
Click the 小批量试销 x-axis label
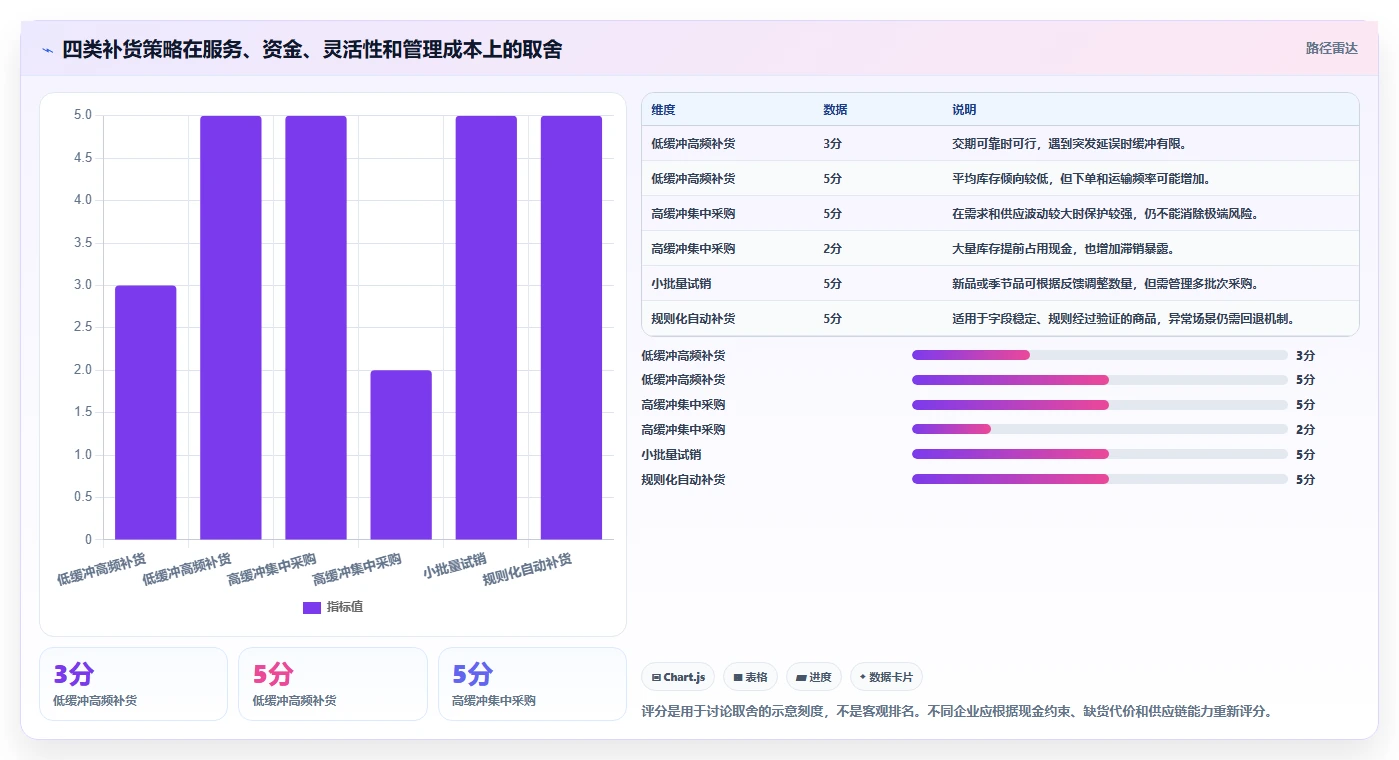pos(454,565)
